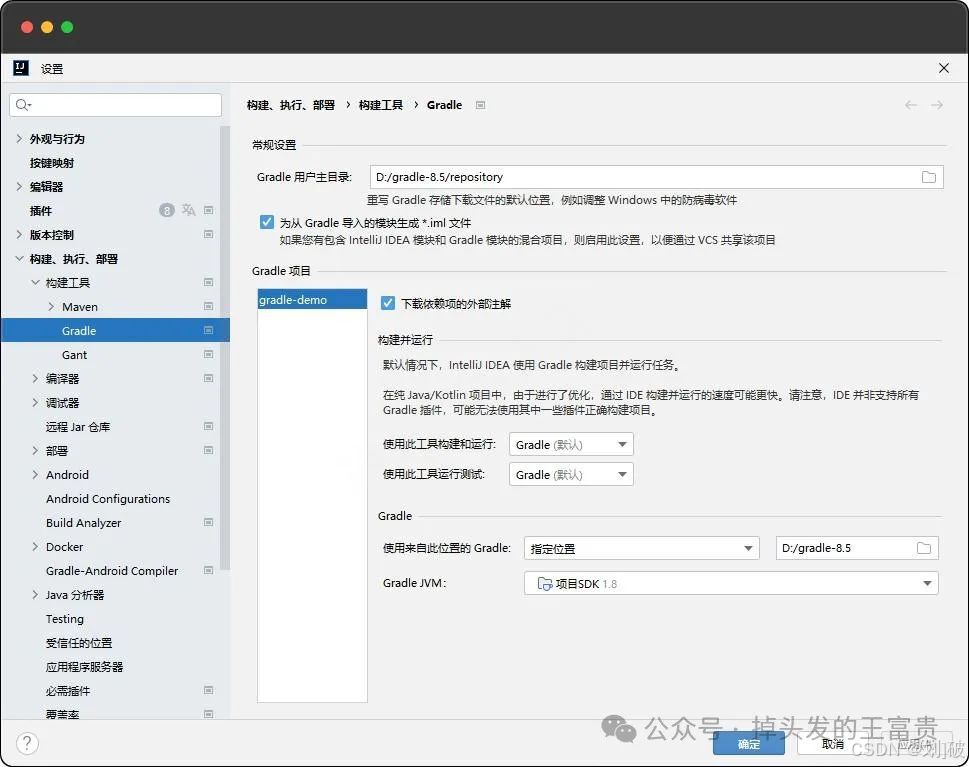Click project settings icon in Build Analyzer row
The width and height of the screenshot is (969, 767).
pyautogui.click(x=209, y=523)
